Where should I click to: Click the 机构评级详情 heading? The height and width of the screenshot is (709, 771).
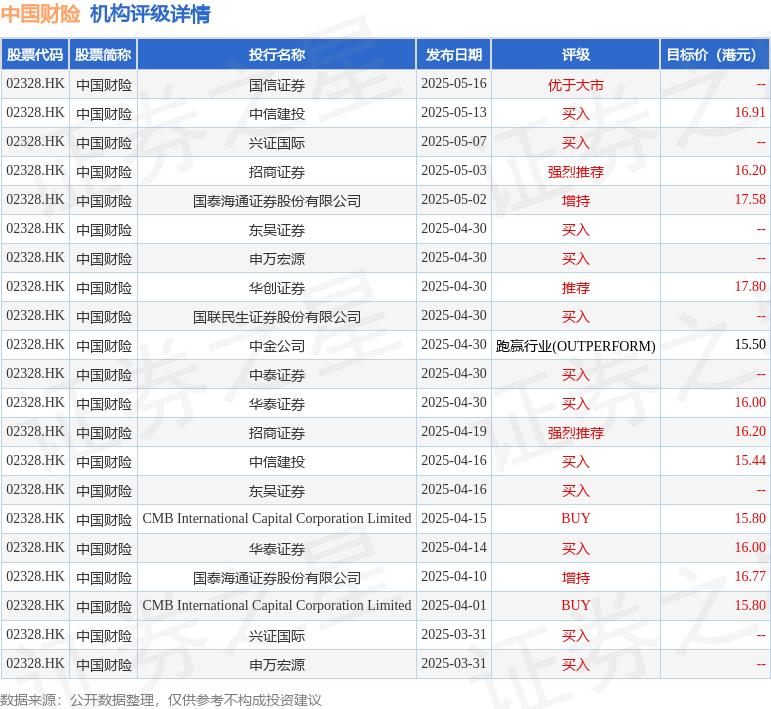point(150,14)
